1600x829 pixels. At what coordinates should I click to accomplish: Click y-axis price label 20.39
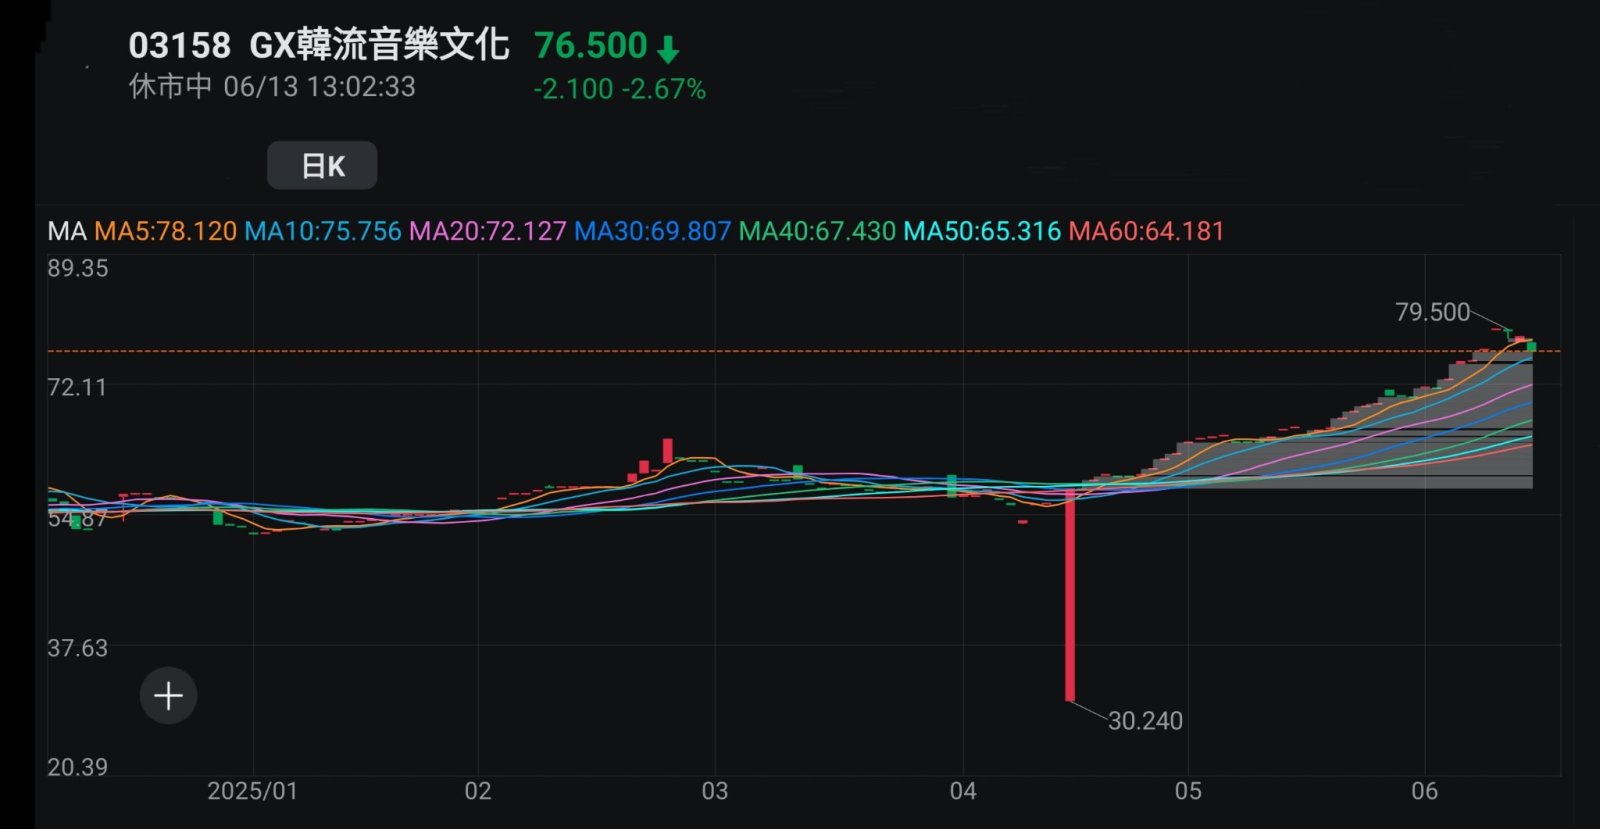77,767
